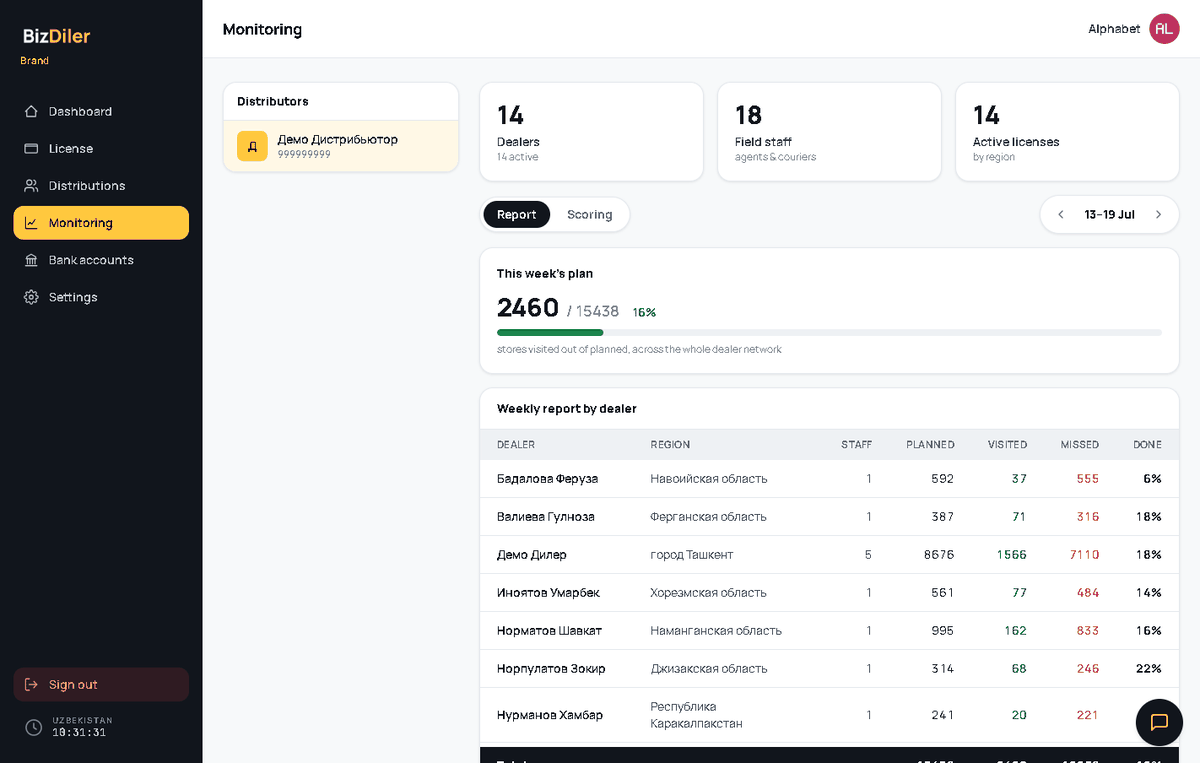Click the Weekly report by dealer heading
Viewport: 1200px width, 763px height.
coord(567,409)
